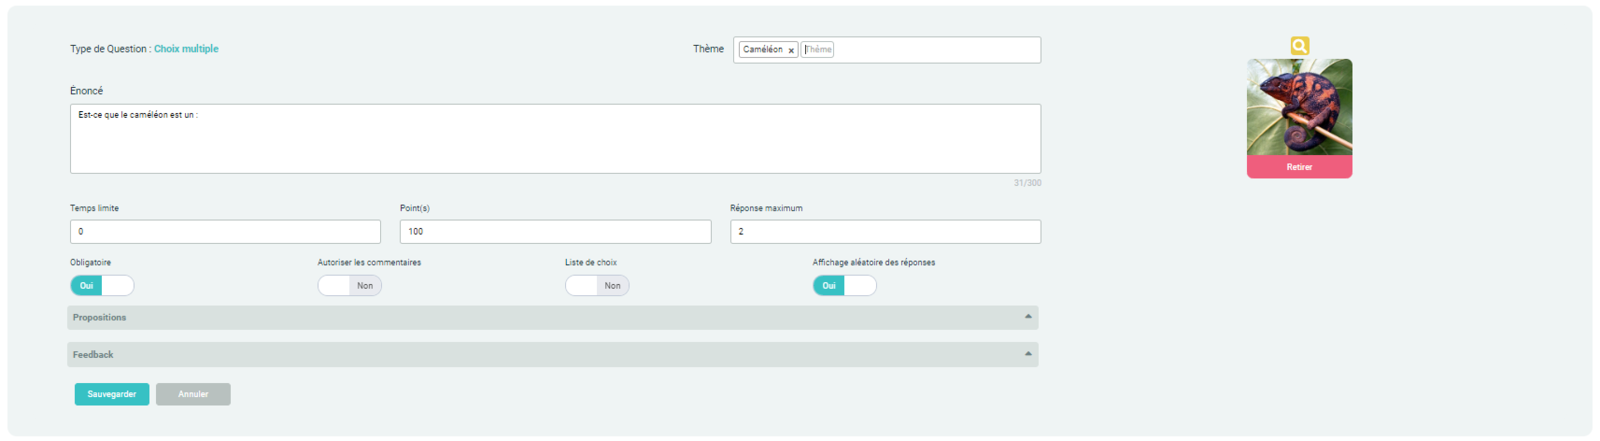Image resolution: width=1600 pixels, height=441 pixels.
Task: Focus the Énoncé text area
Action: click(555, 139)
